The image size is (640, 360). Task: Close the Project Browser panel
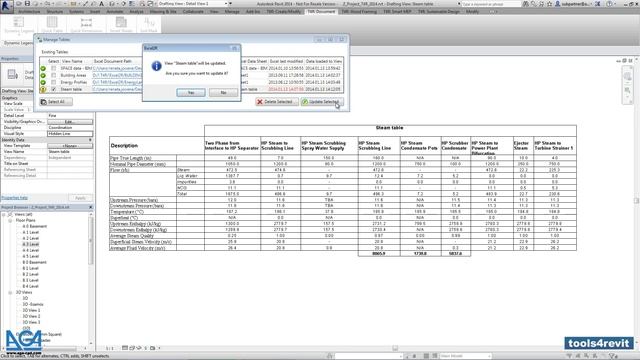tap(91, 207)
